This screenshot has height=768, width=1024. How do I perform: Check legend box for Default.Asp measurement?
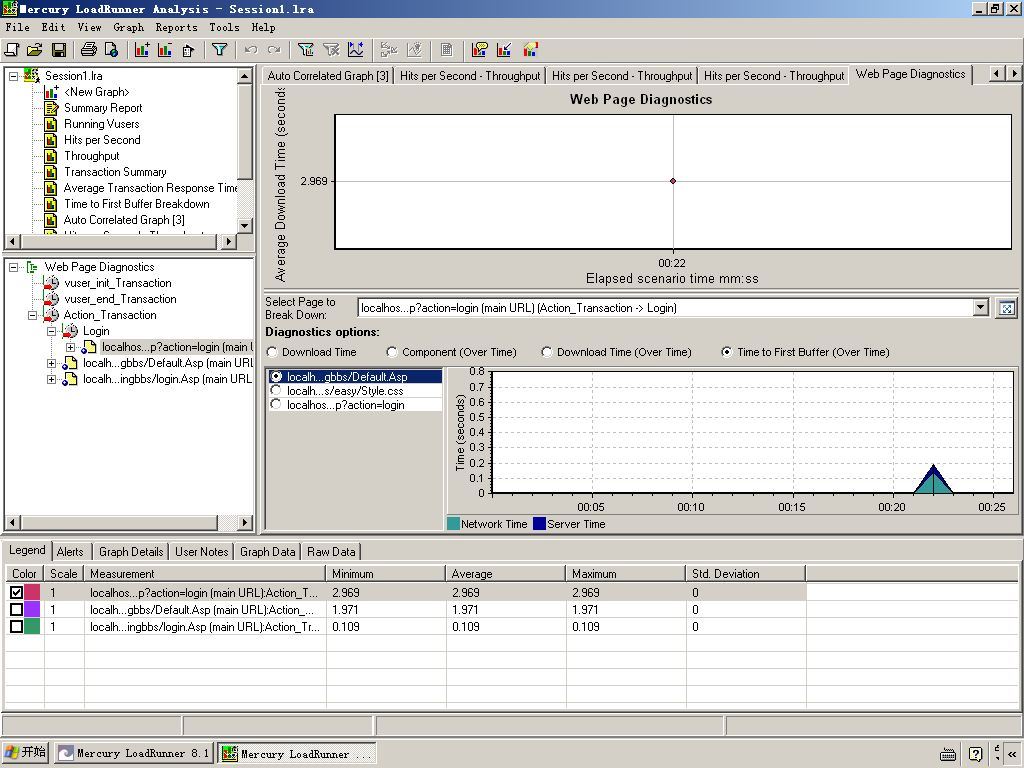[16, 609]
